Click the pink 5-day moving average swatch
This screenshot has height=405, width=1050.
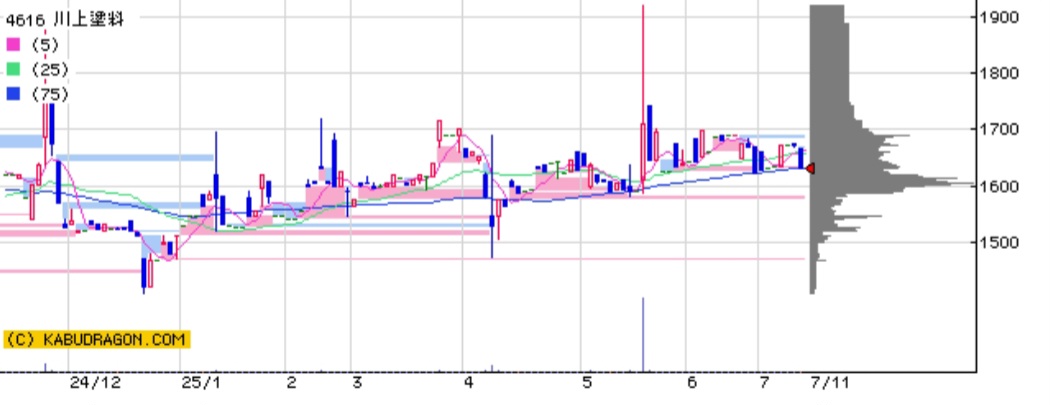(13, 44)
